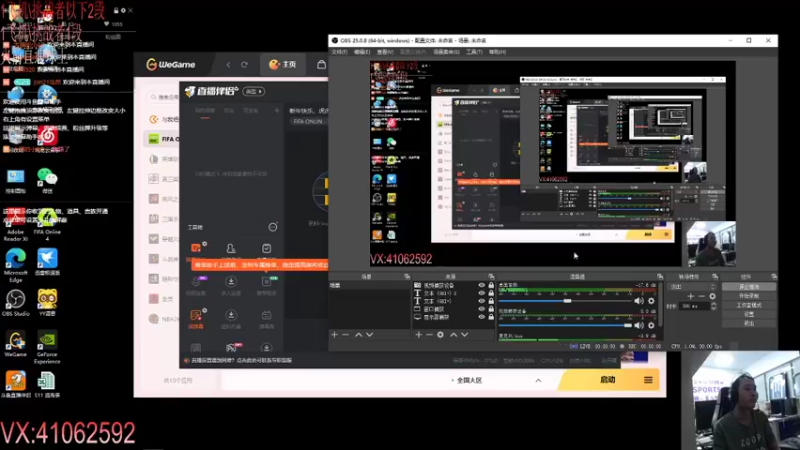The width and height of the screenshot is (800, 450).
Task: Add tab with plus in streaming companion
Action: click(x=277, y=110)
